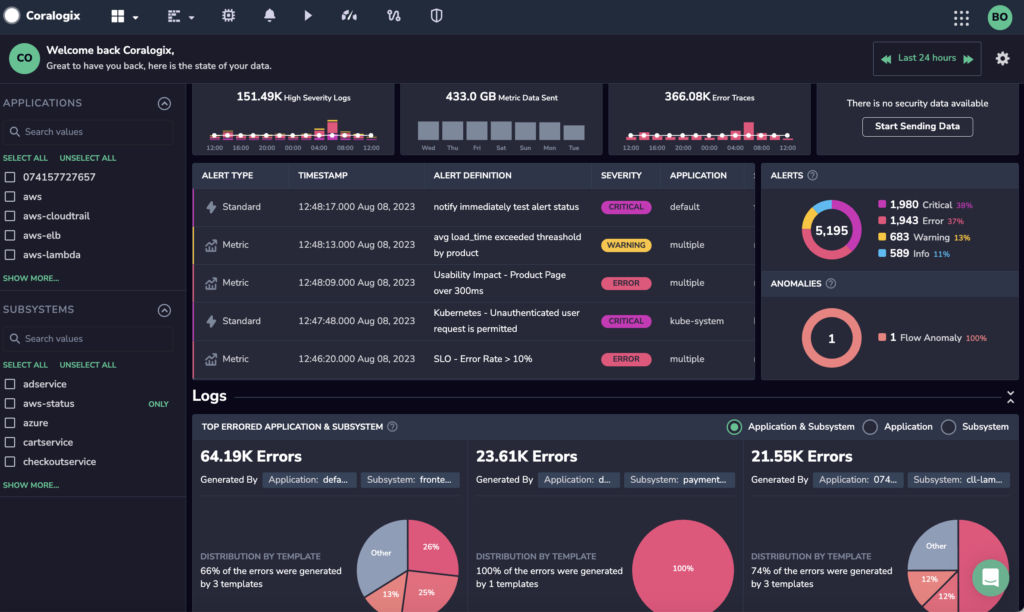Open the nine-dot apps grid icon
Screen dimensions: 1024x612
click(961, 18)
